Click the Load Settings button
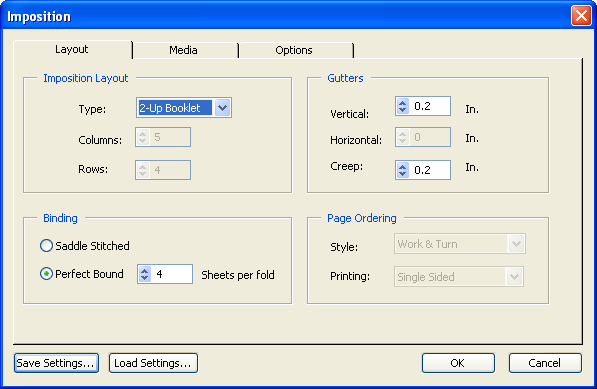Screen dimensions: 597x389 pos(153,363)
